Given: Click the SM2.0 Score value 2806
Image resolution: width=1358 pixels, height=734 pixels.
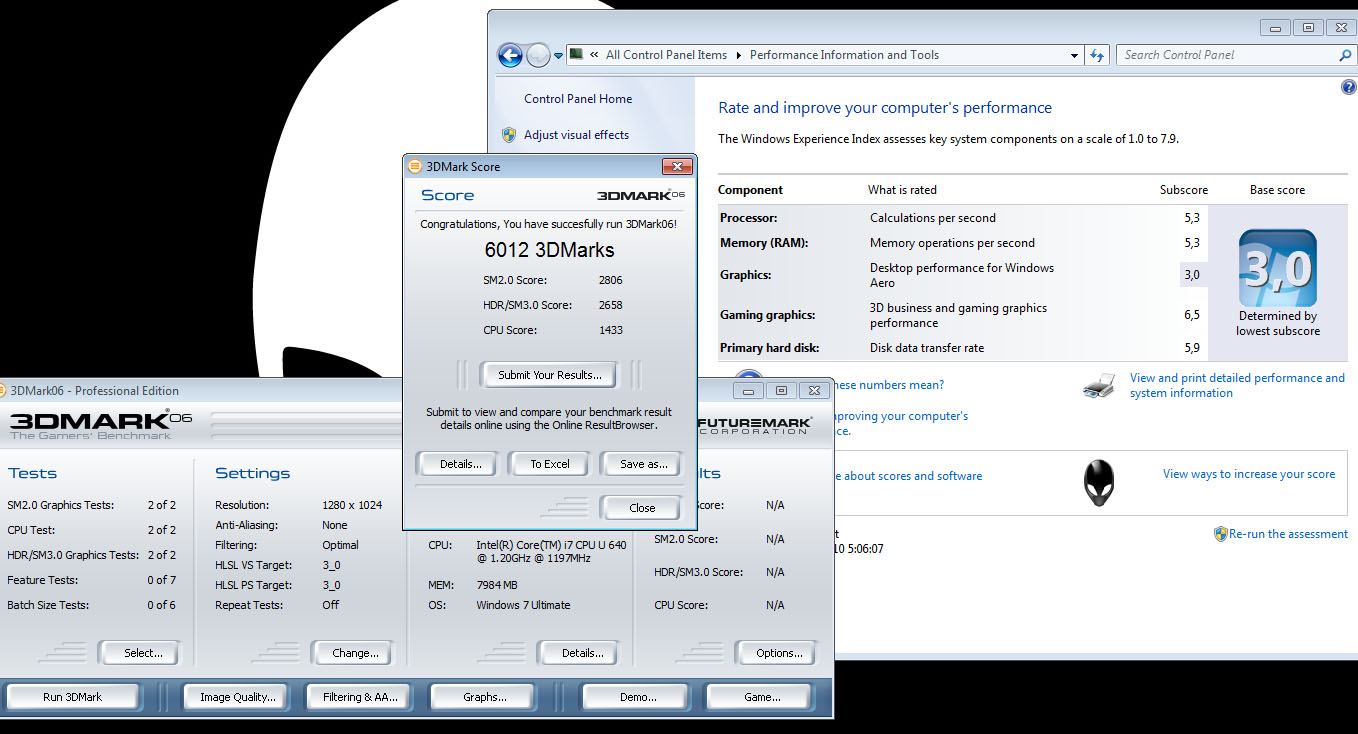Looking at the screenshot, I should pos(611,280).
